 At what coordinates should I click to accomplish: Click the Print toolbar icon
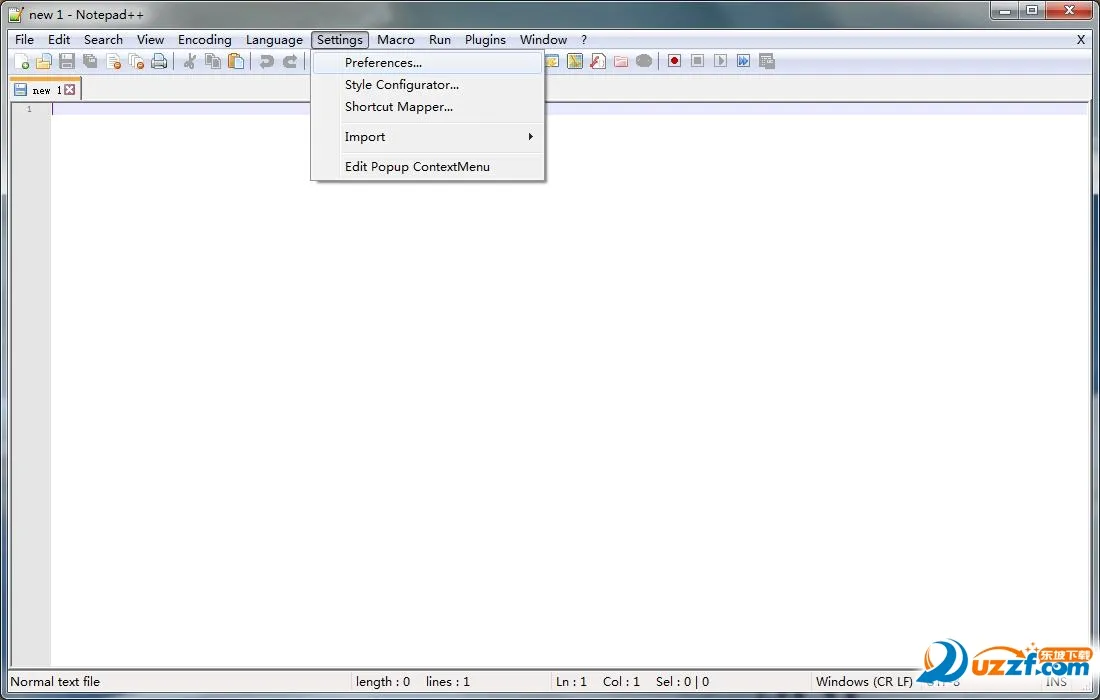tap(159, 62)
